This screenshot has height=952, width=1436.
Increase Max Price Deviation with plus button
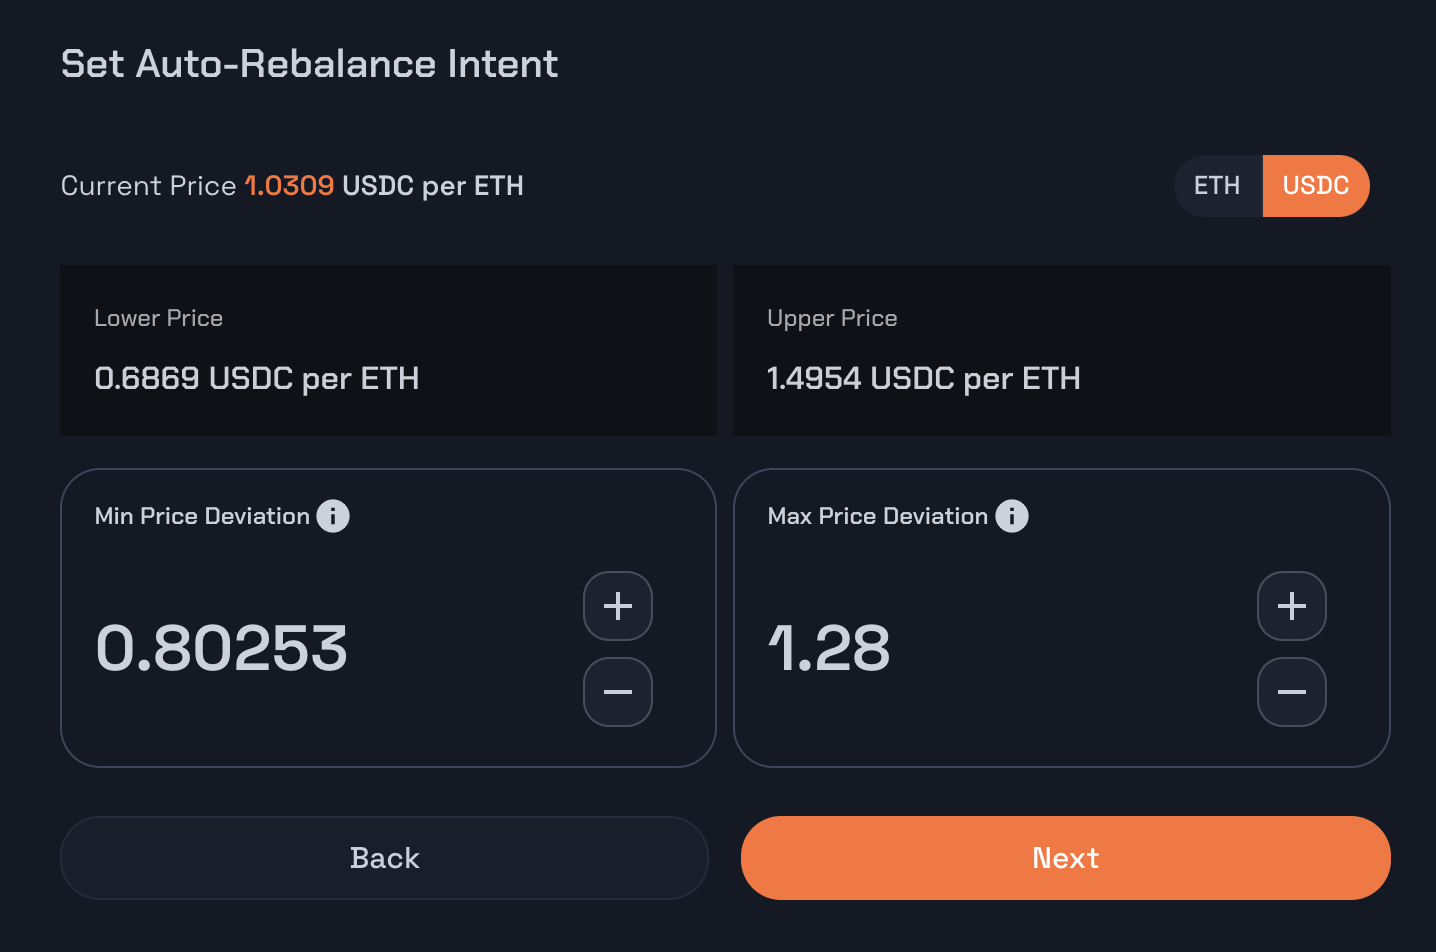[x=1292, y=606]
